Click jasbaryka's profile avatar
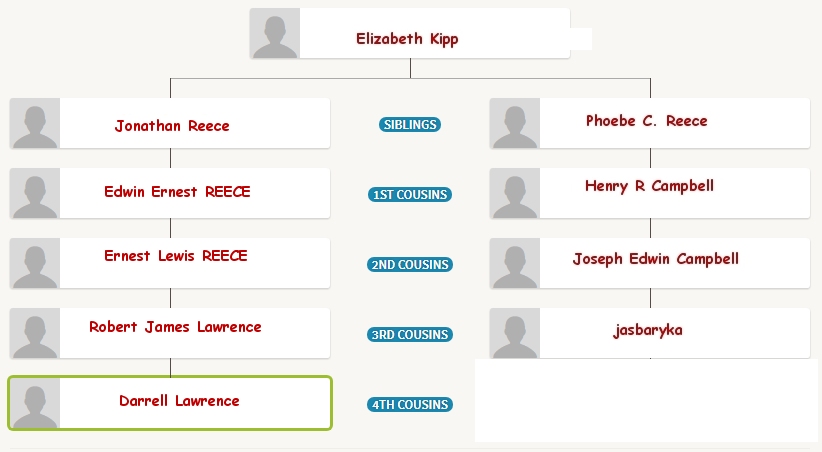 coord(515,333)
